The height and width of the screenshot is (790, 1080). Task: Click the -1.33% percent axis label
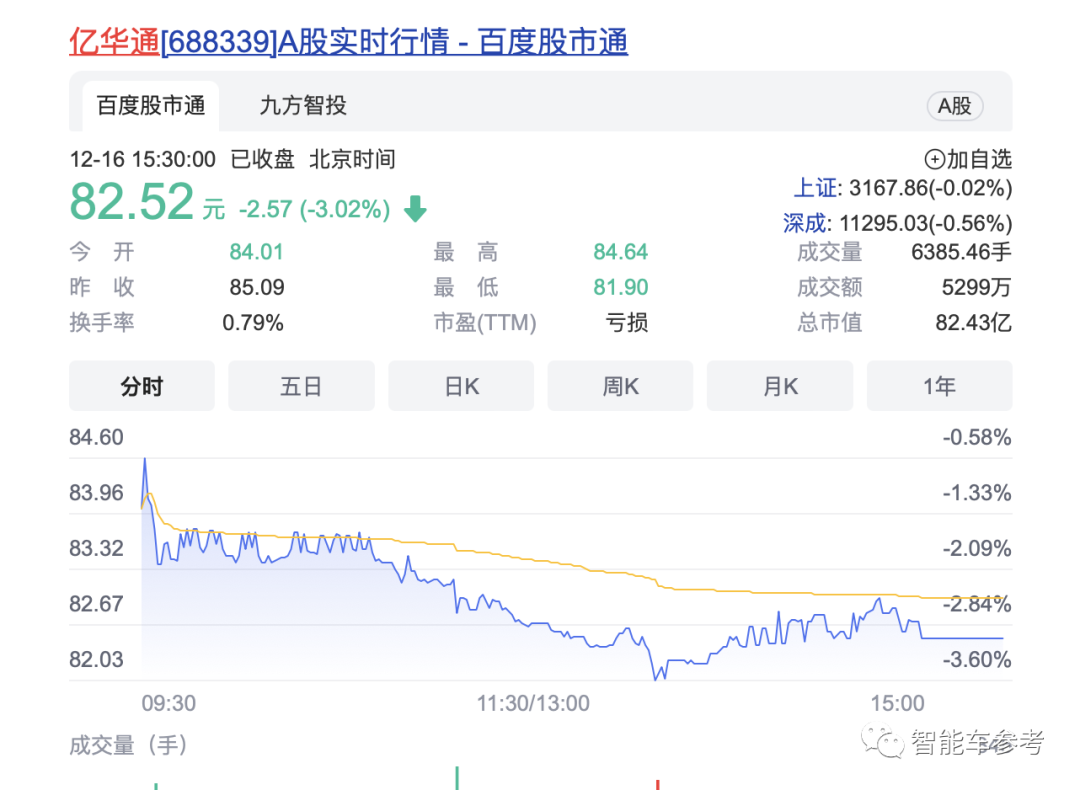coord(977,493)
